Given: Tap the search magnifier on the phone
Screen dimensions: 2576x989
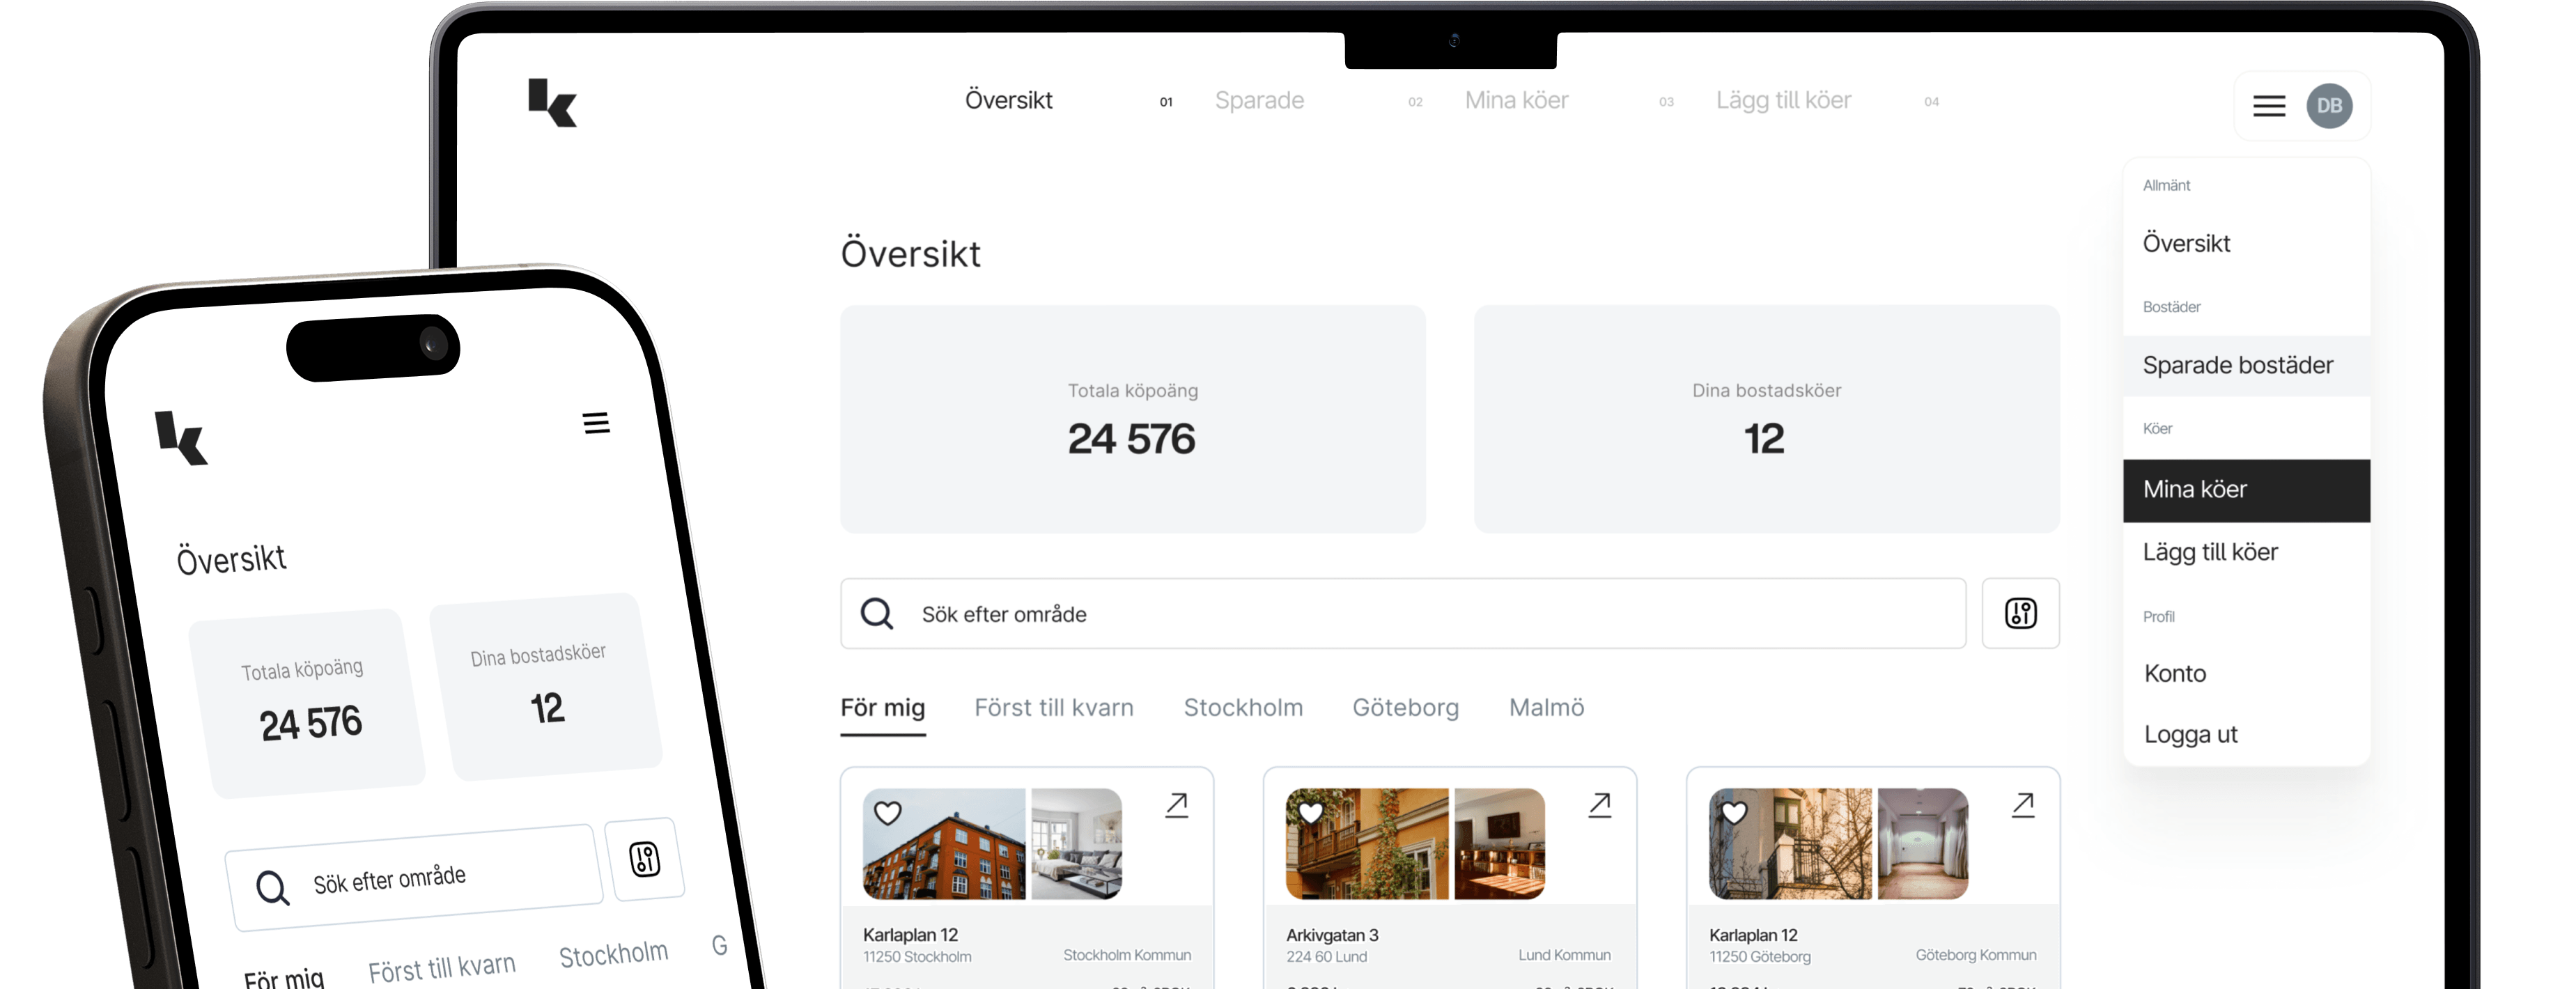Looking at the screenshot, I should click(272, 887).
